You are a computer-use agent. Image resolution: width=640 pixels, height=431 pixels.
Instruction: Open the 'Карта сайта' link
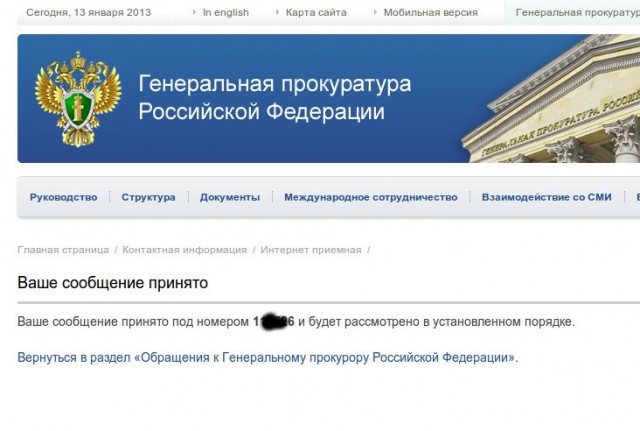pyautogui.click(x=316, y=13)
